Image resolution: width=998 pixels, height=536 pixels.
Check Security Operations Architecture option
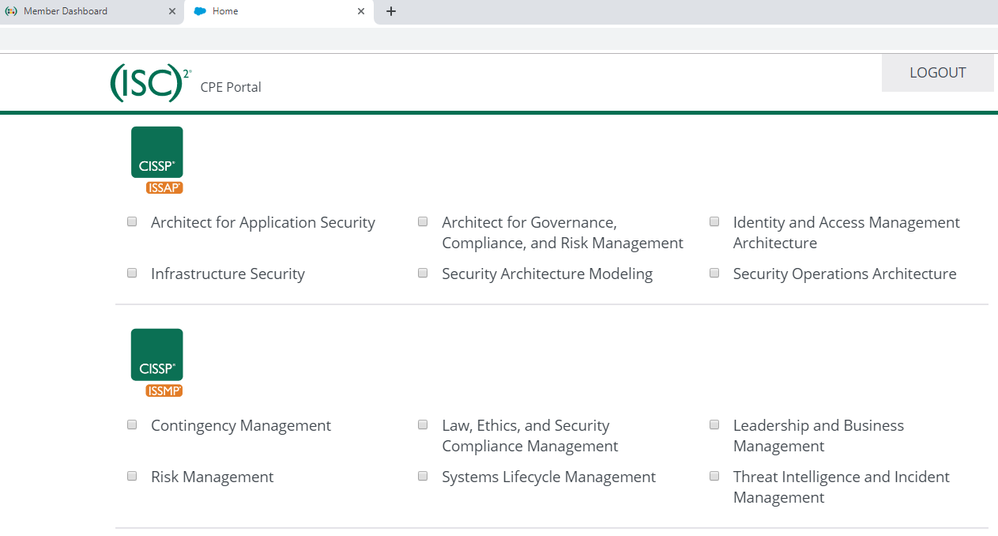click(x=714, y=273)
